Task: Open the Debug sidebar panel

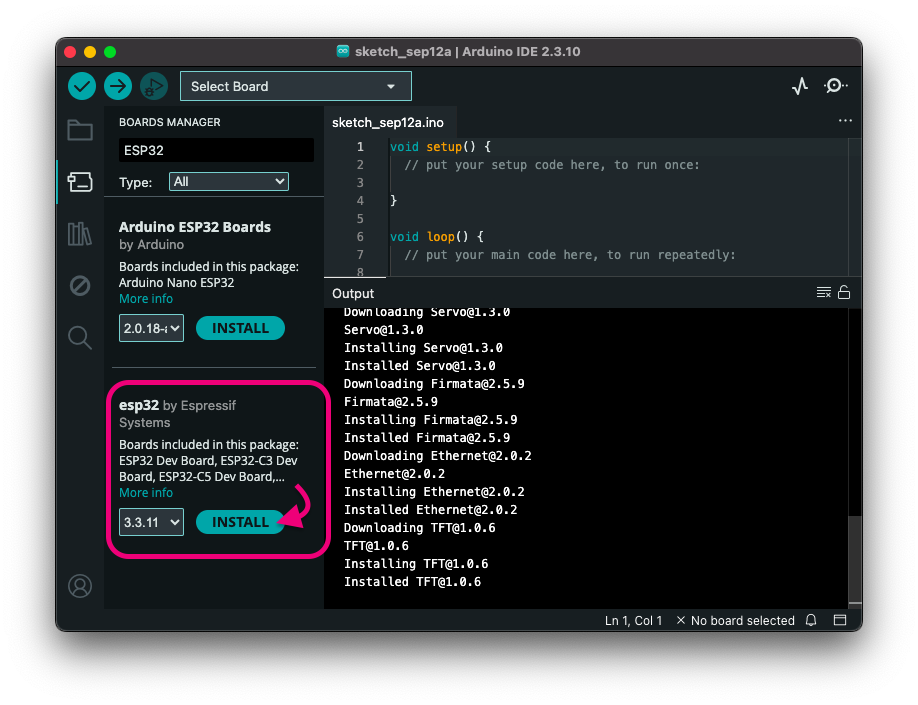Action: tap(80, 286)
